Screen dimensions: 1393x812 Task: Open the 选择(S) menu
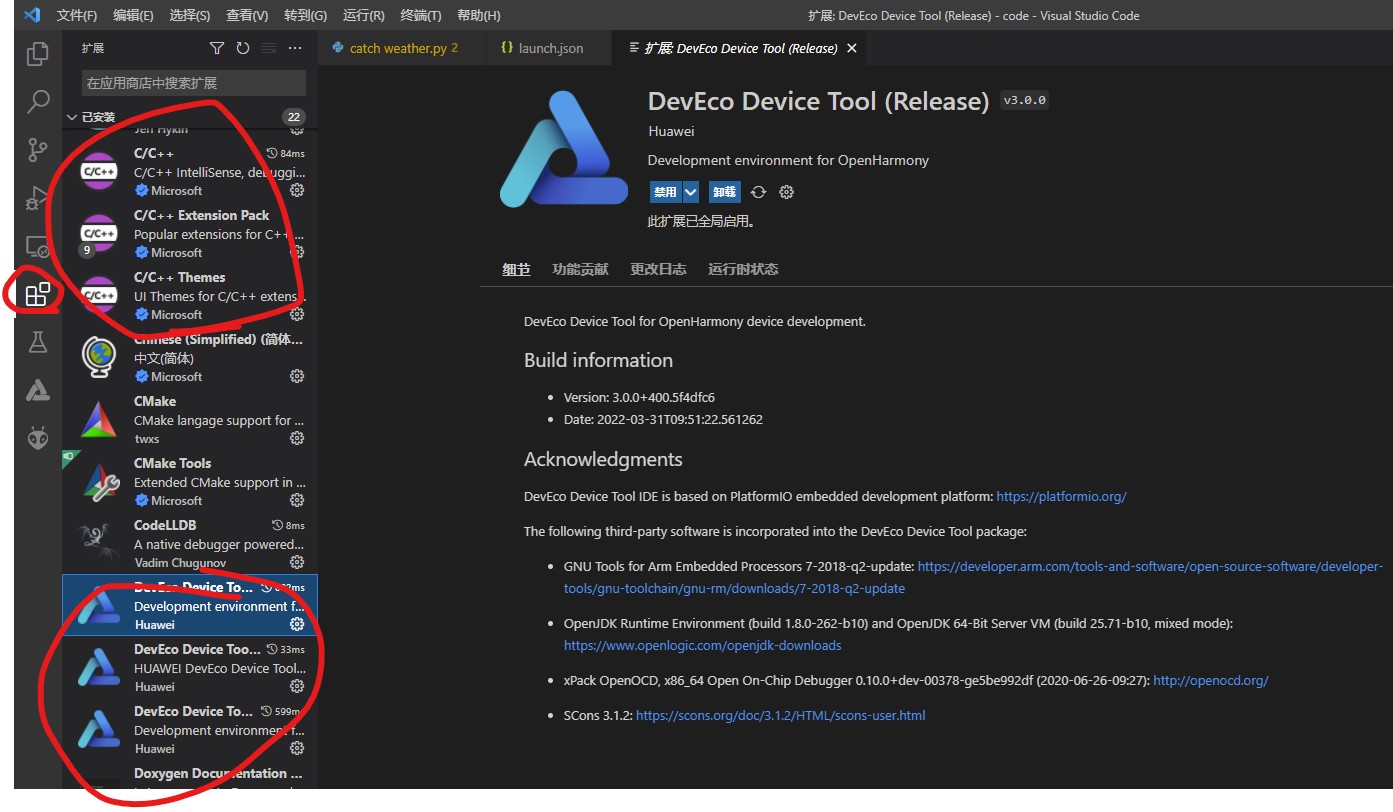coord(190,15)
